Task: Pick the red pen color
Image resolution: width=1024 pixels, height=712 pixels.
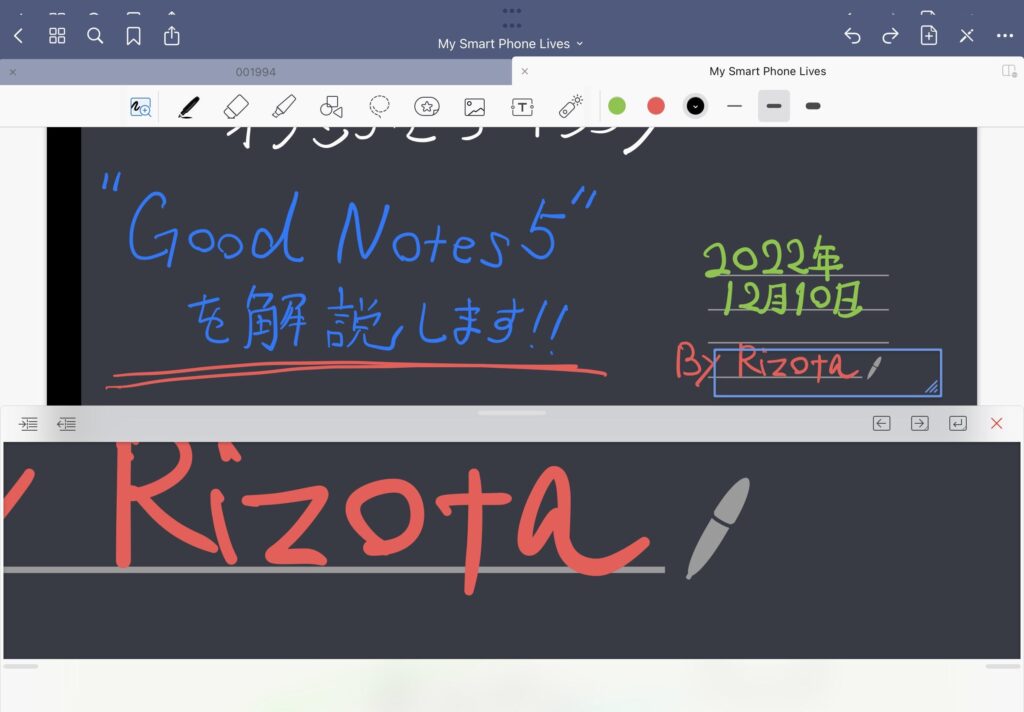Action: [656, 106]
